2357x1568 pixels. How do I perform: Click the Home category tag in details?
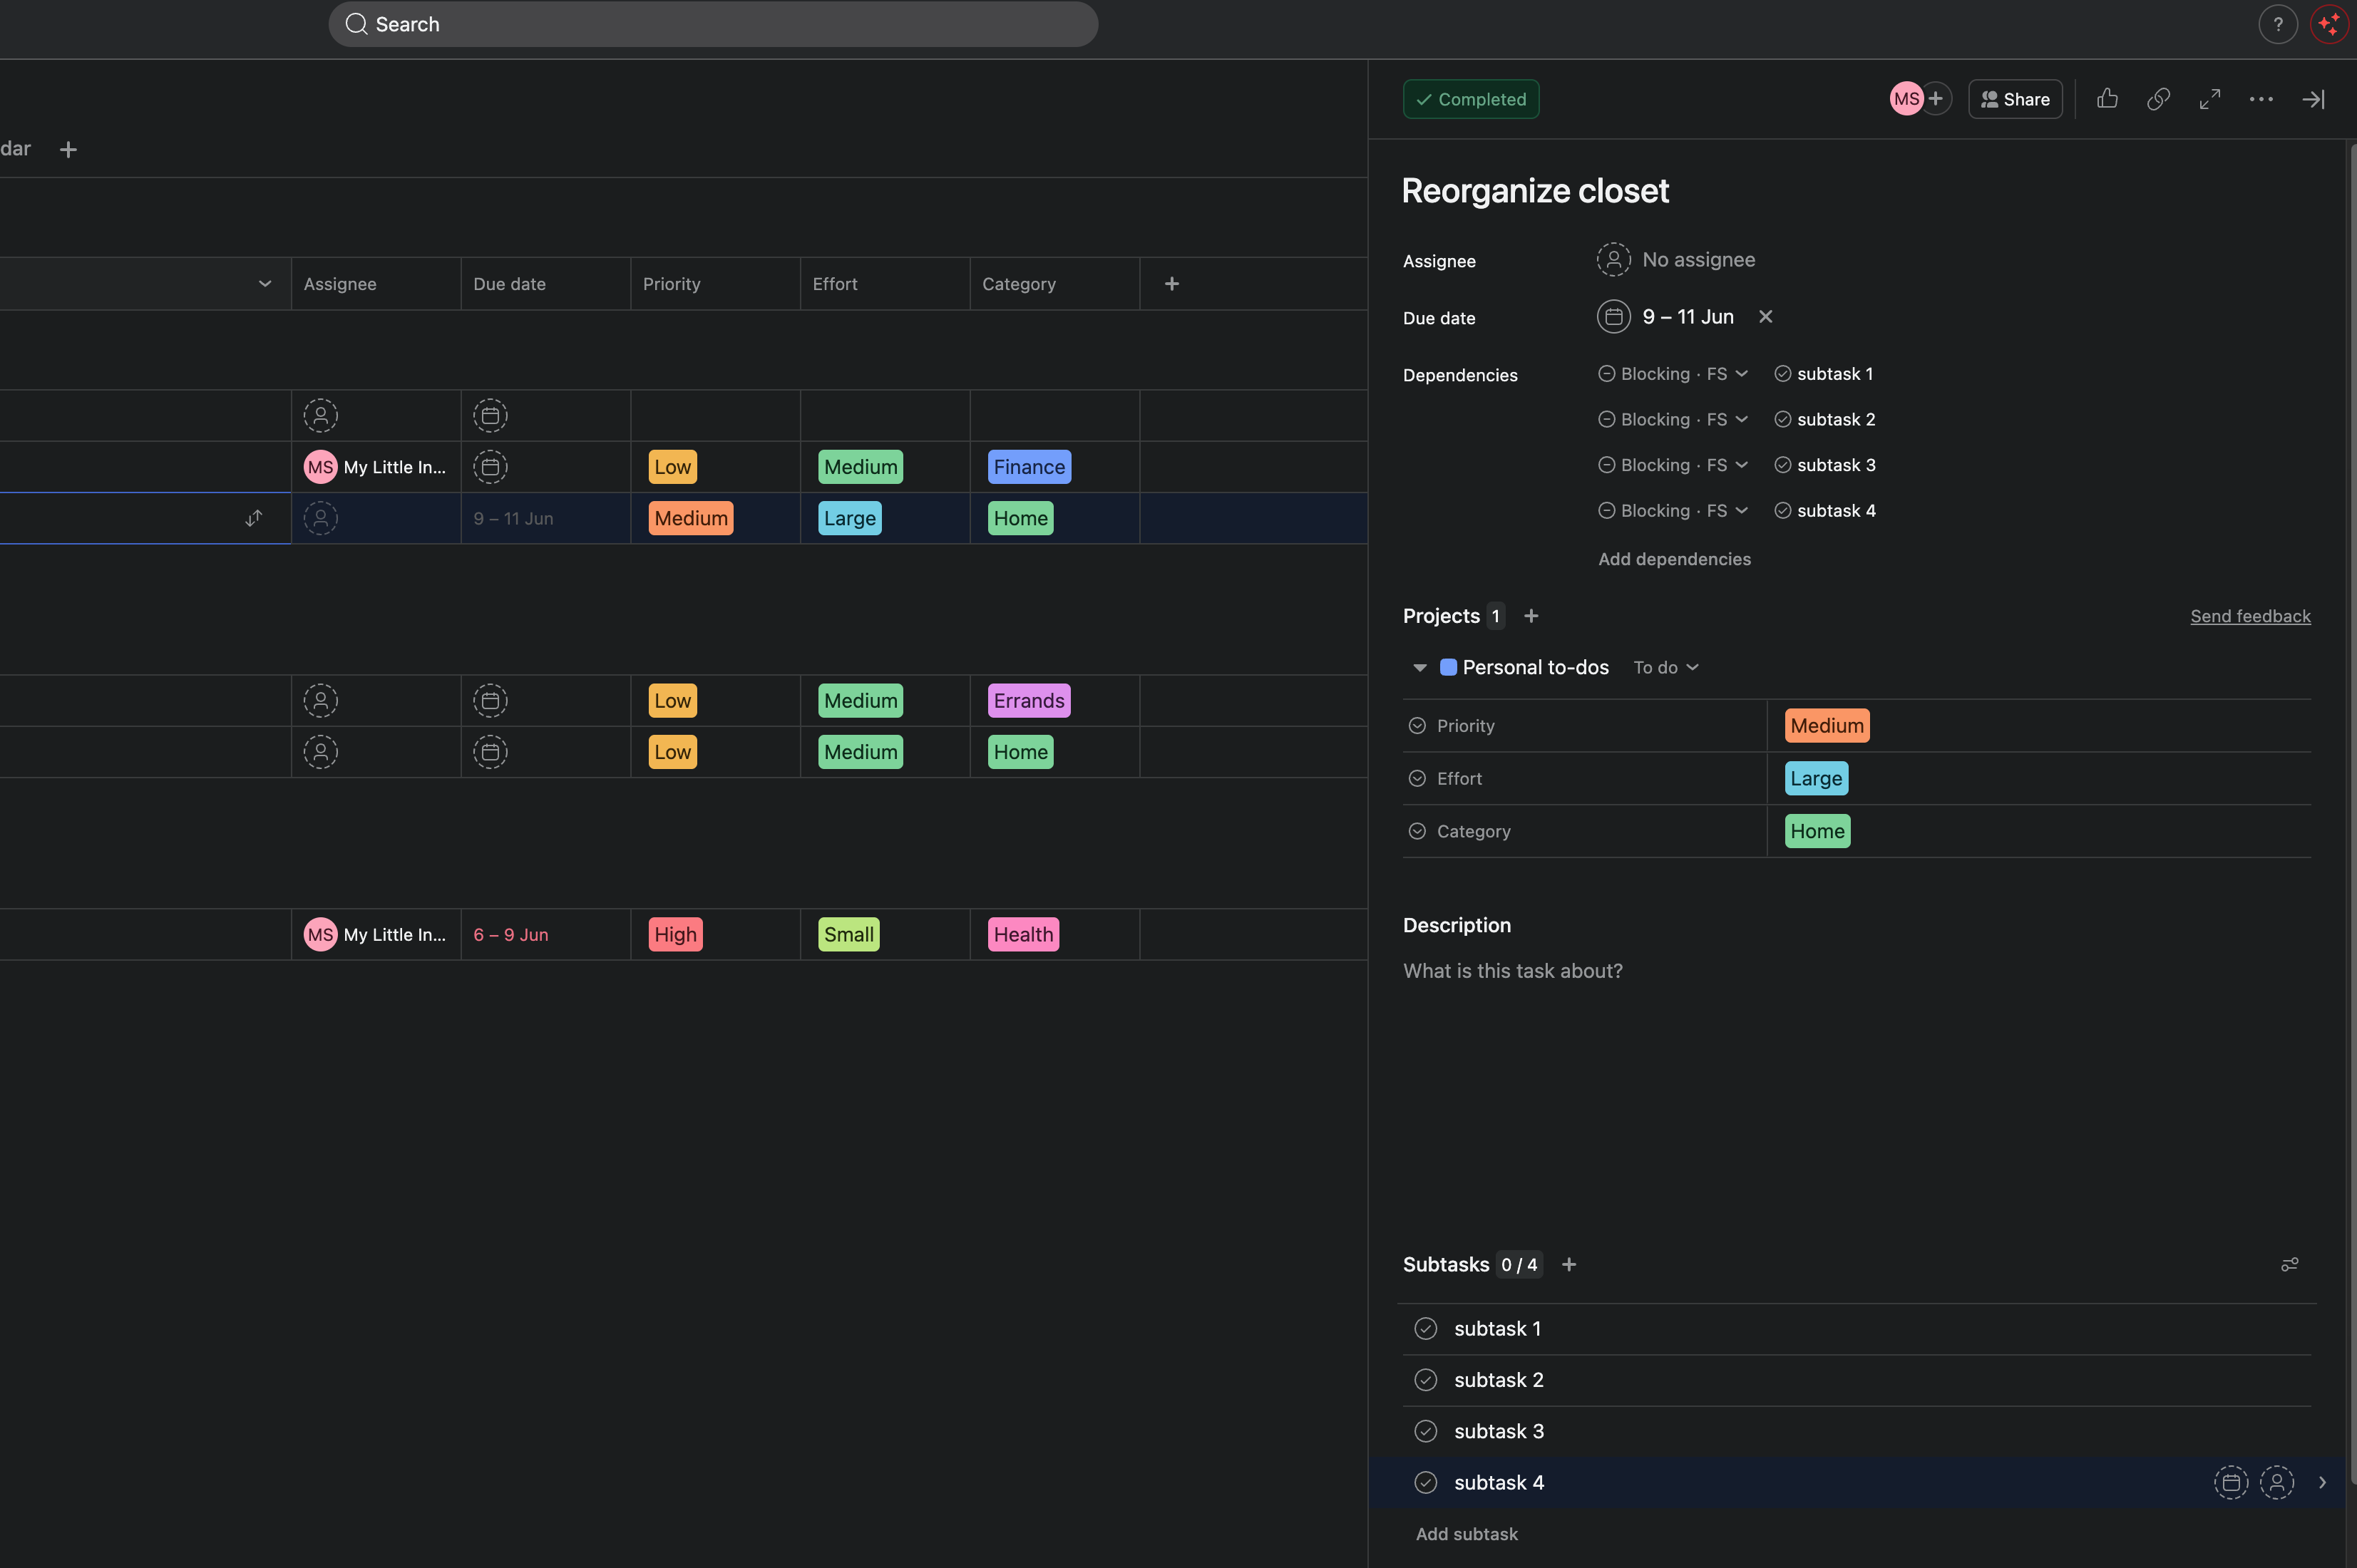(x=1817, y=832)
